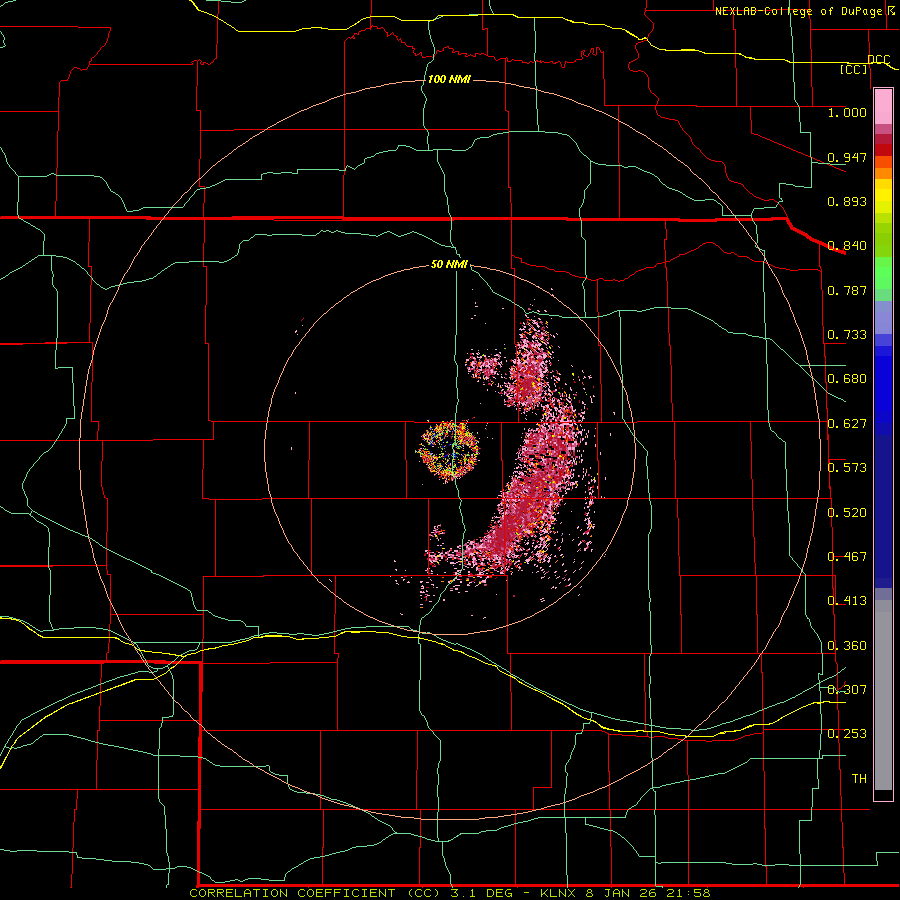Click the multicolored clutter circle at radar site
The image size is (900, 900).
pyautogui.click(x=448, y=450)
